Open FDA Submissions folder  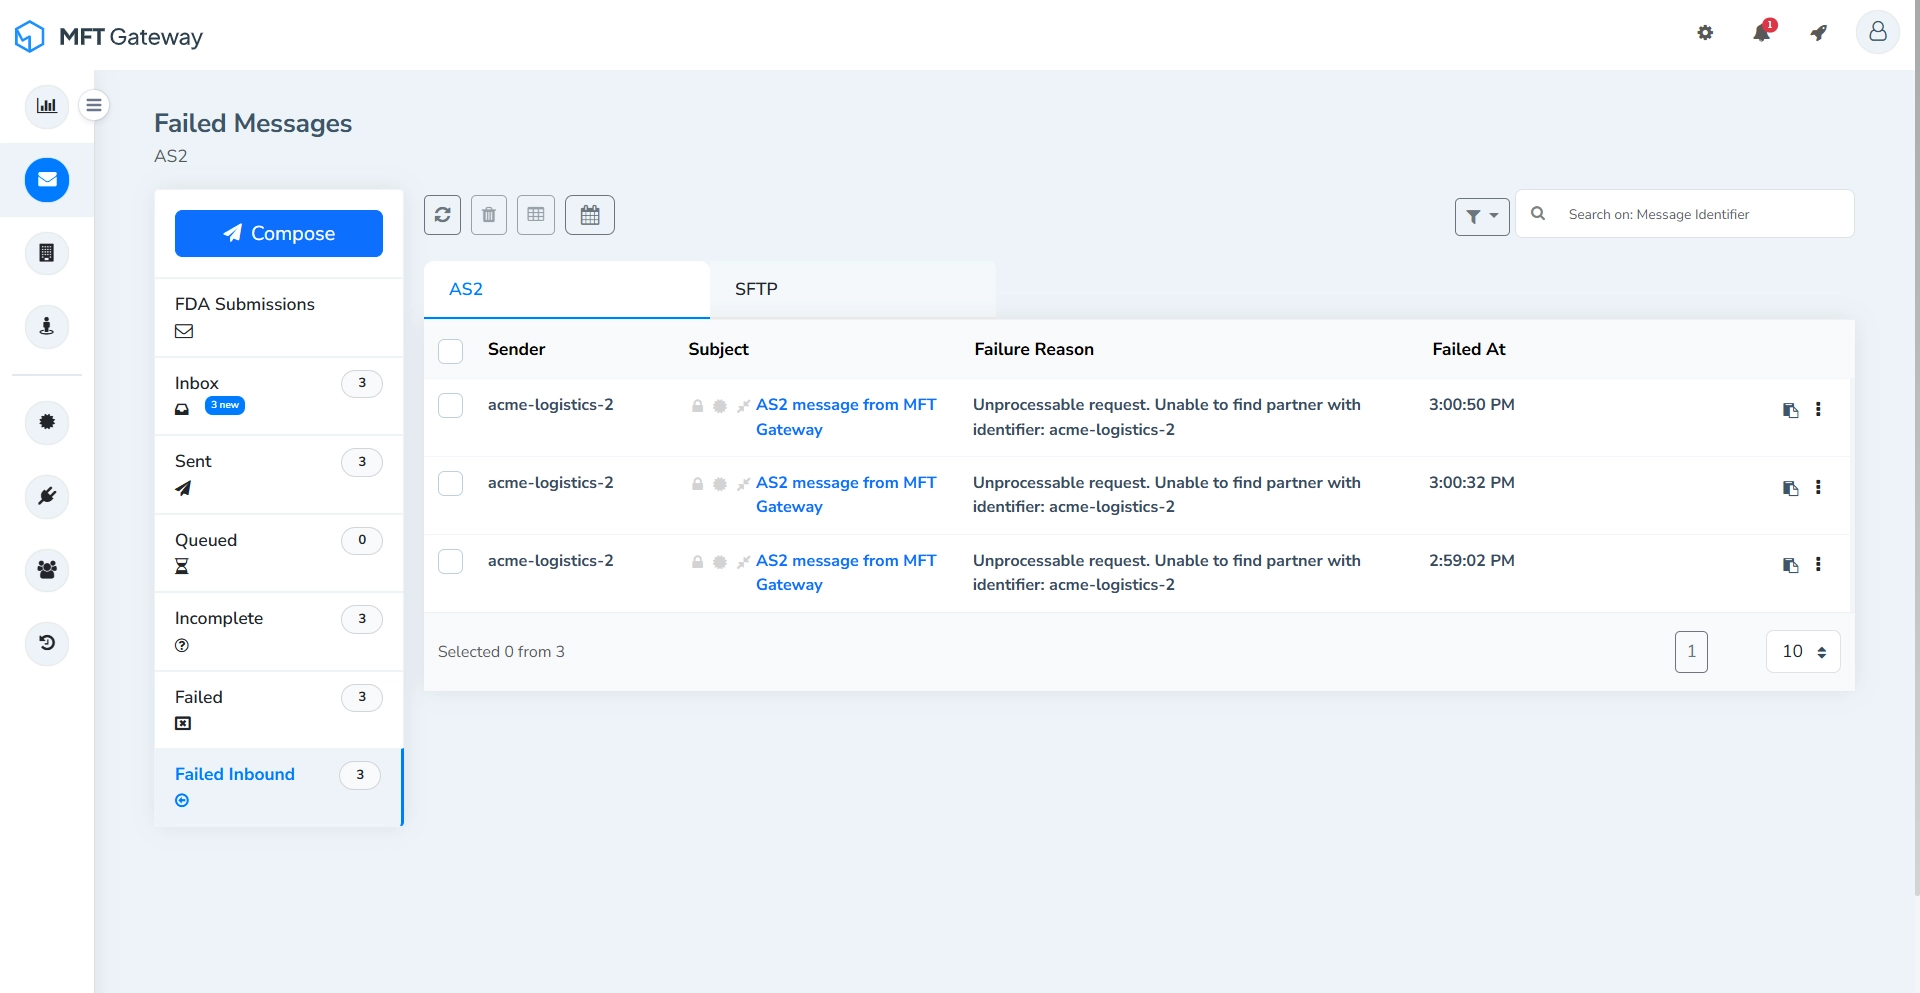point(279,317)
